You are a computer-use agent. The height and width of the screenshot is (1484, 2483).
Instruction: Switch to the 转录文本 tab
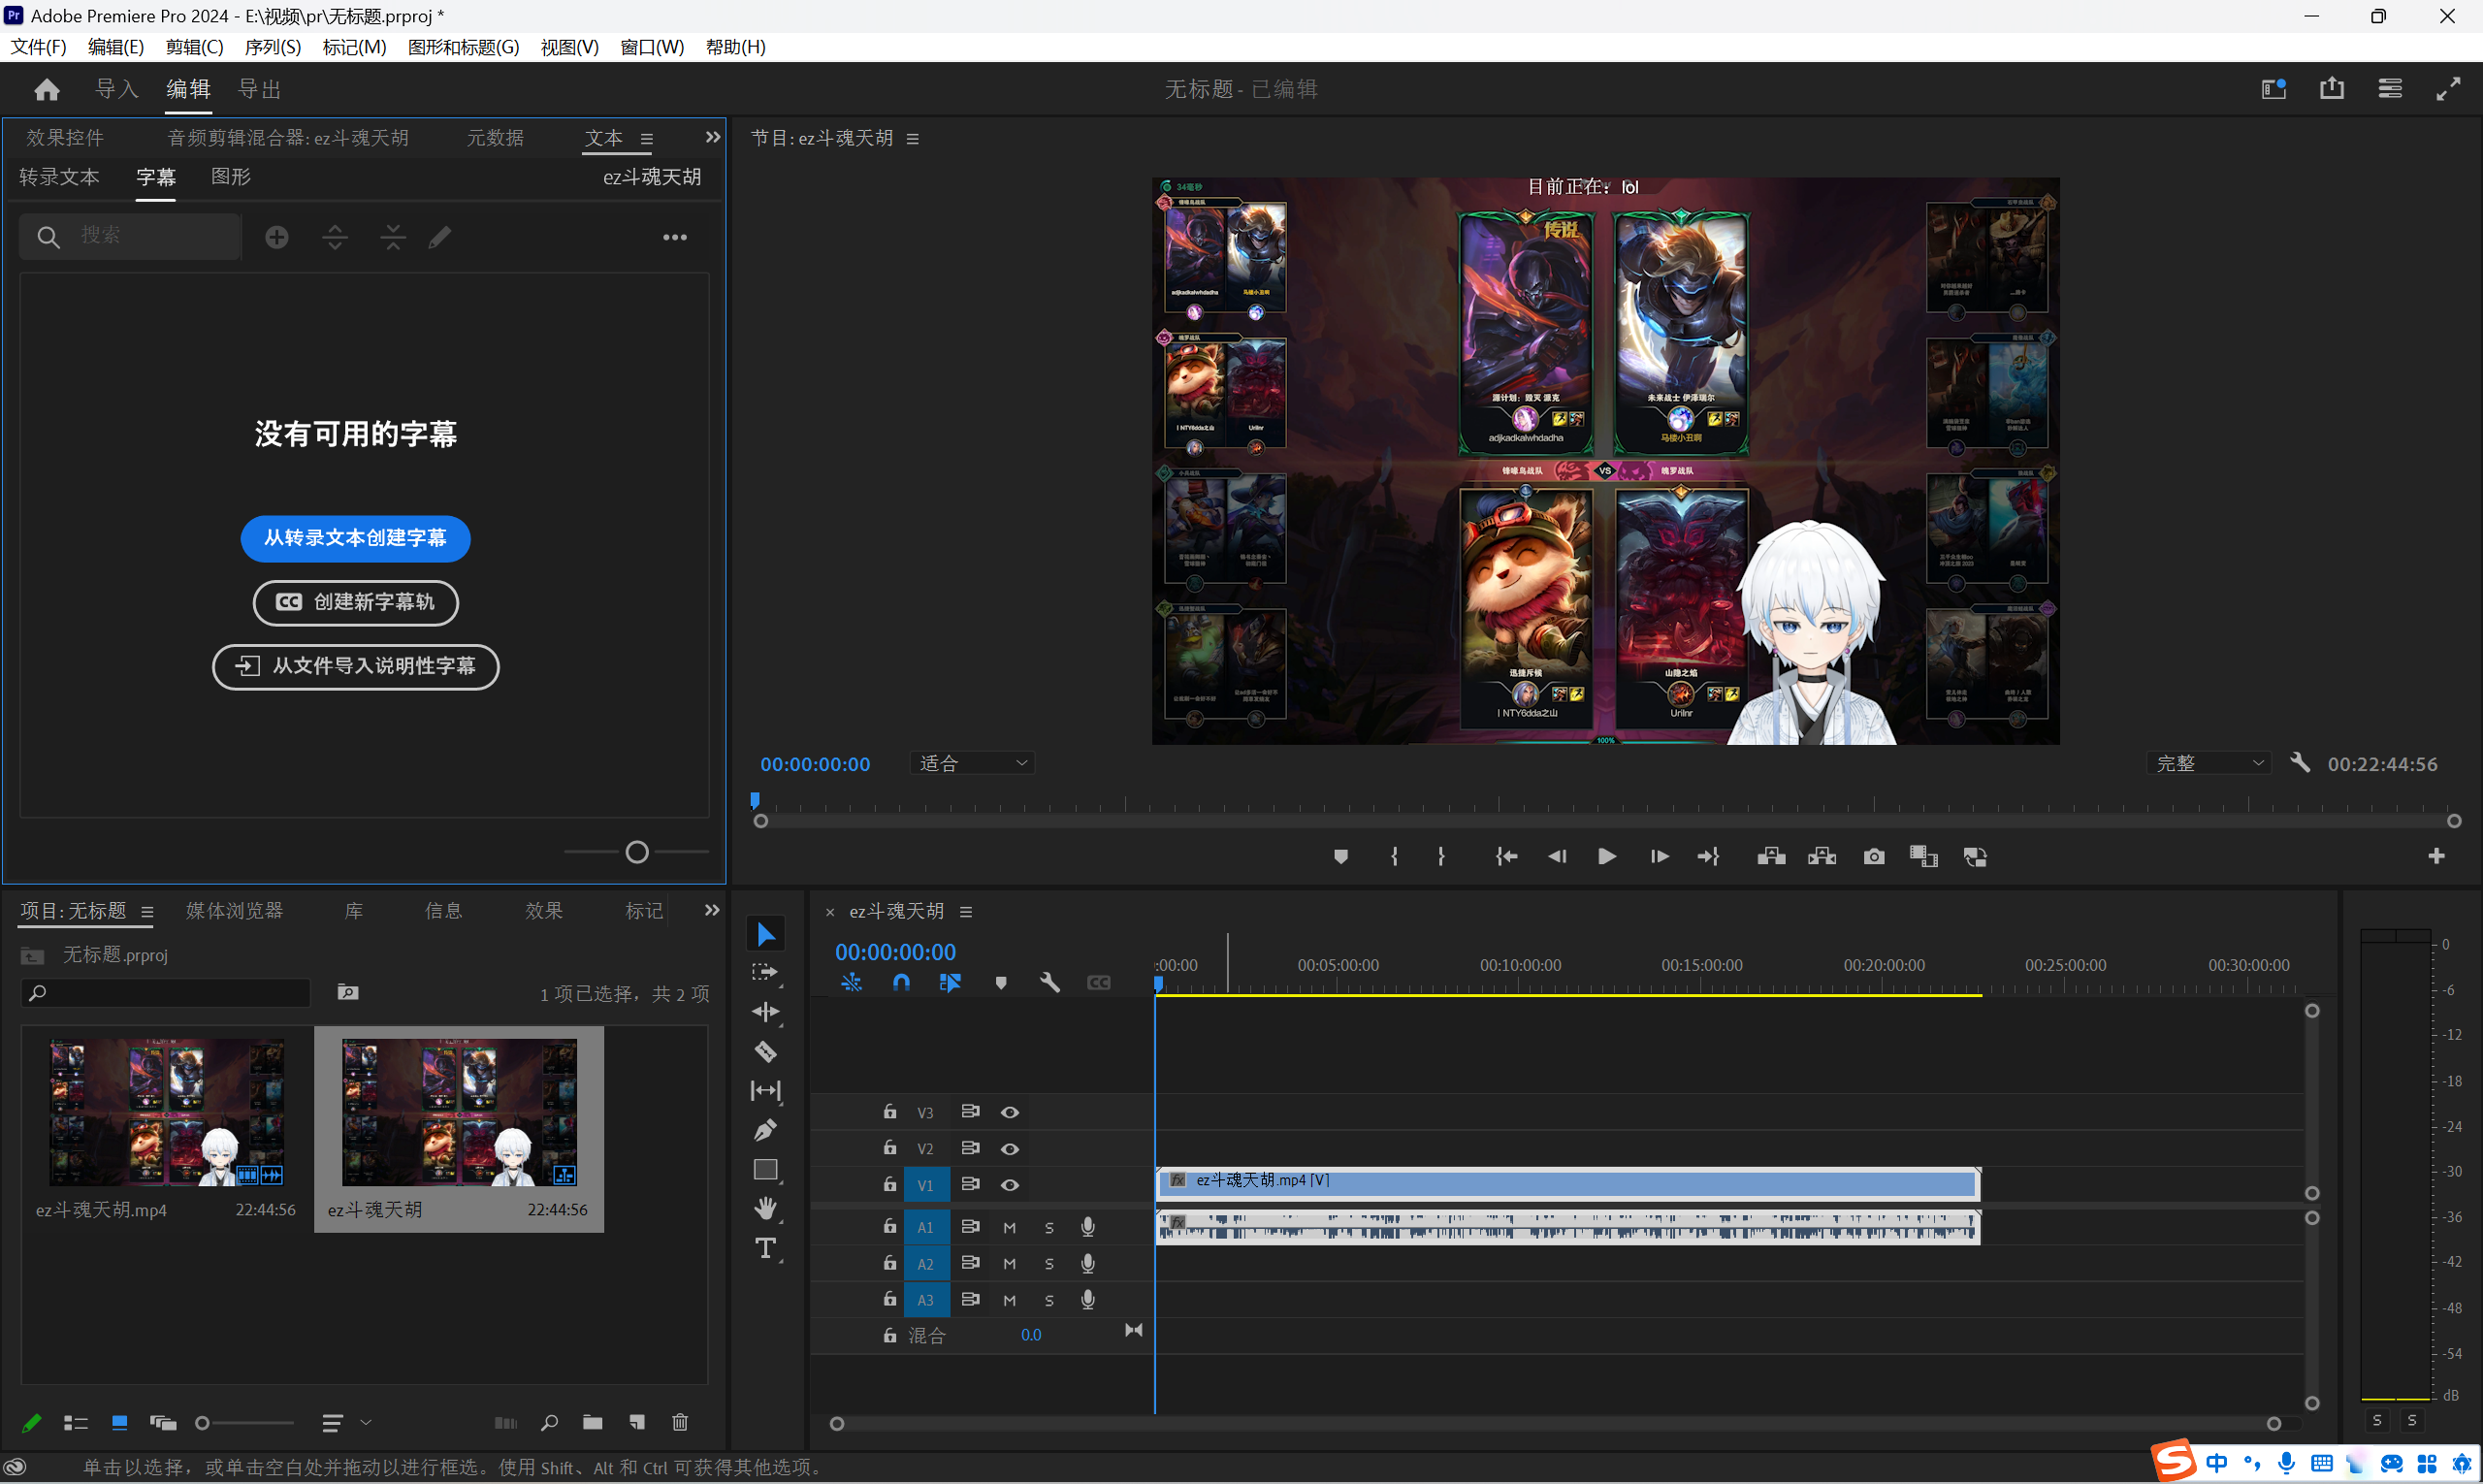[59, 177]
